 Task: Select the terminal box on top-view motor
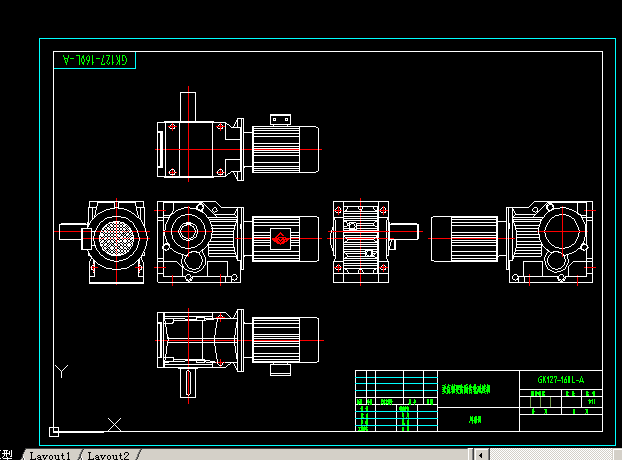pos(280,119)
